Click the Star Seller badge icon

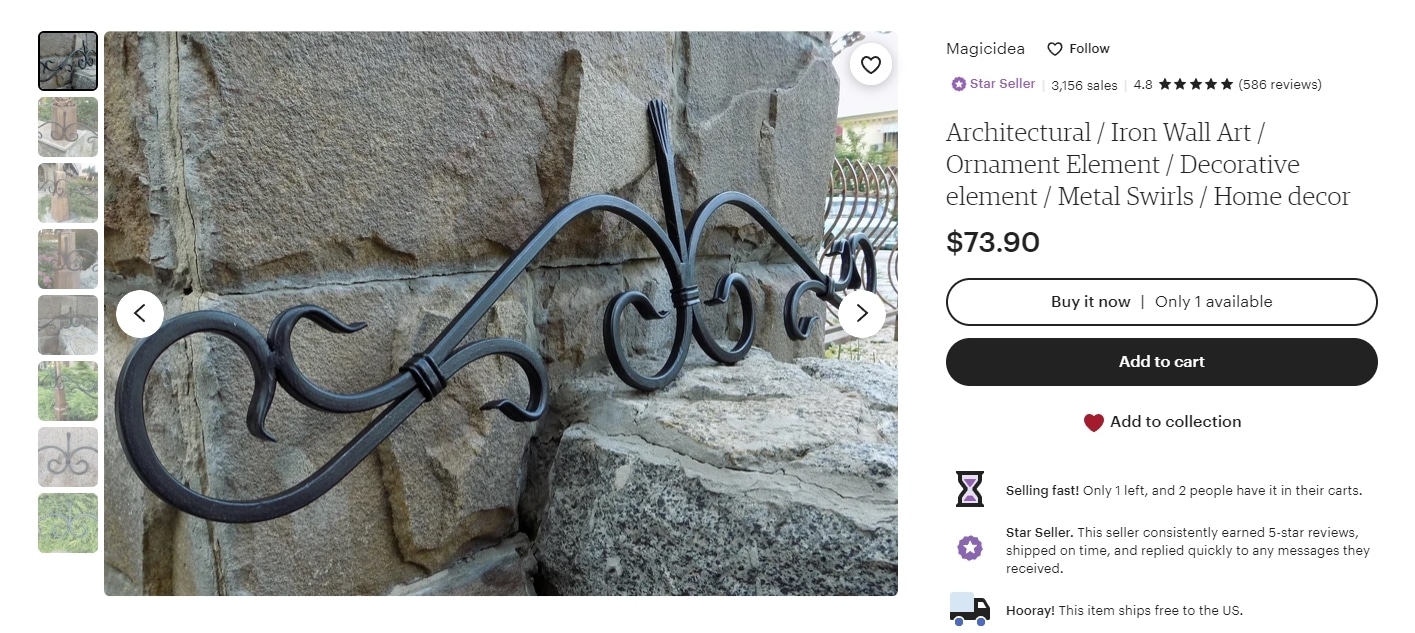pyautogui.click(x=958, y=84)
